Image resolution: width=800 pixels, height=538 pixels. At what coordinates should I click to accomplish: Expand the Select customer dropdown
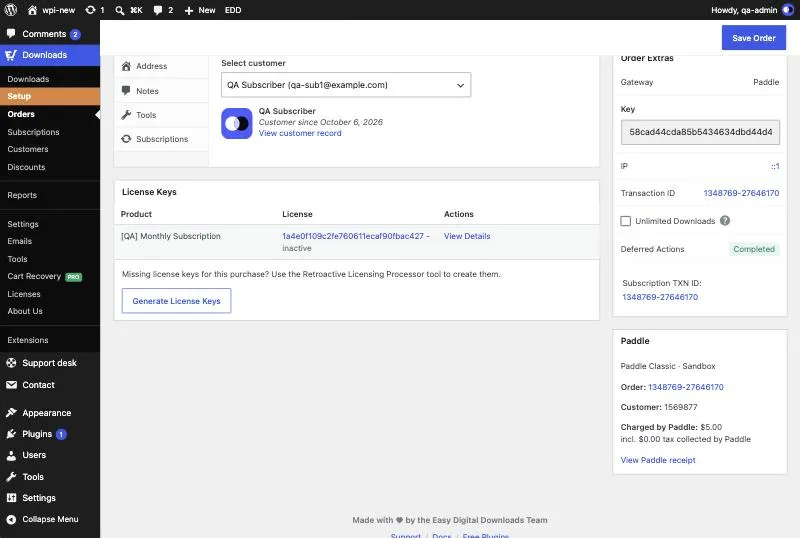coord(346,85)
